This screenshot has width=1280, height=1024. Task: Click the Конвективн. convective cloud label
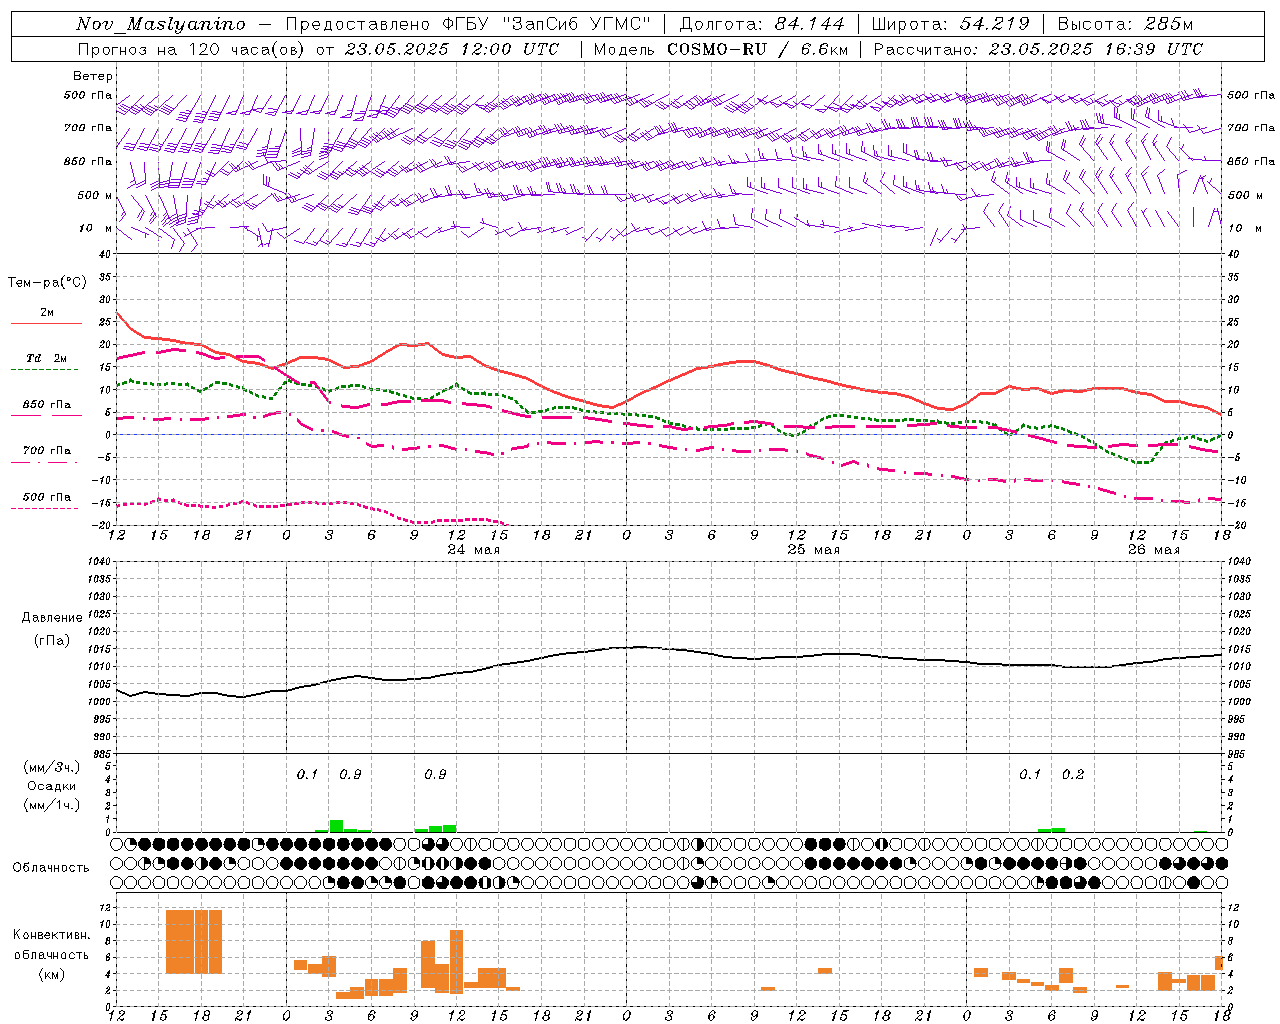point(52,934)
